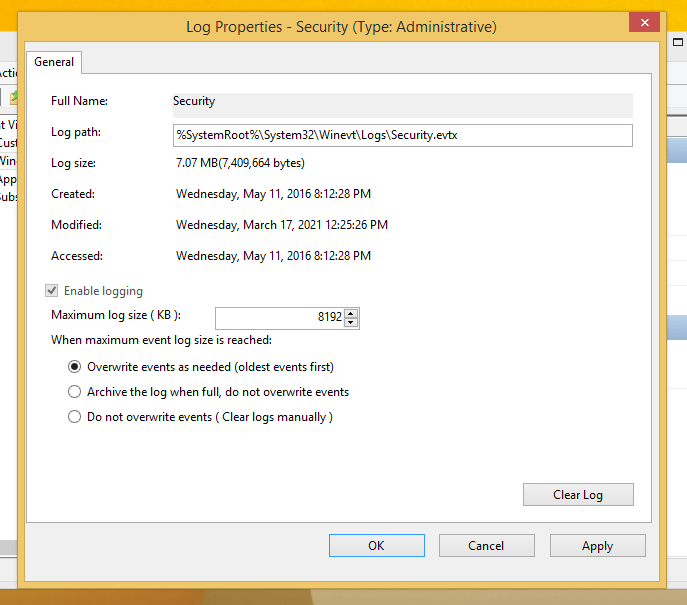Viewport: 687px width, 605px height.
Task: Confirm settings with the OK button
Action: 376,545
